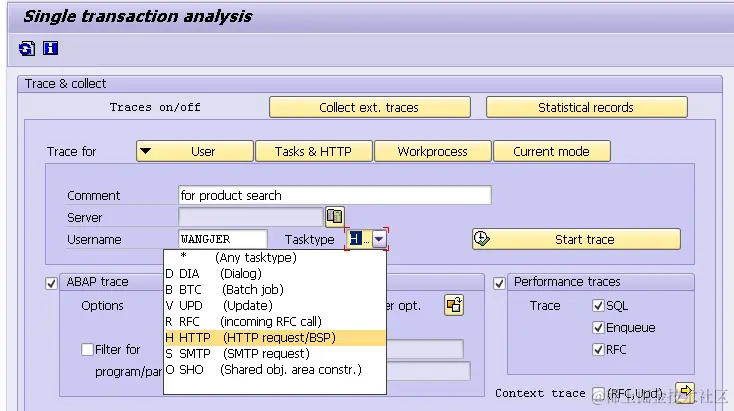Click the Trace & collect group title
This screenshot has height=411, width=734.
pos(65,84)
